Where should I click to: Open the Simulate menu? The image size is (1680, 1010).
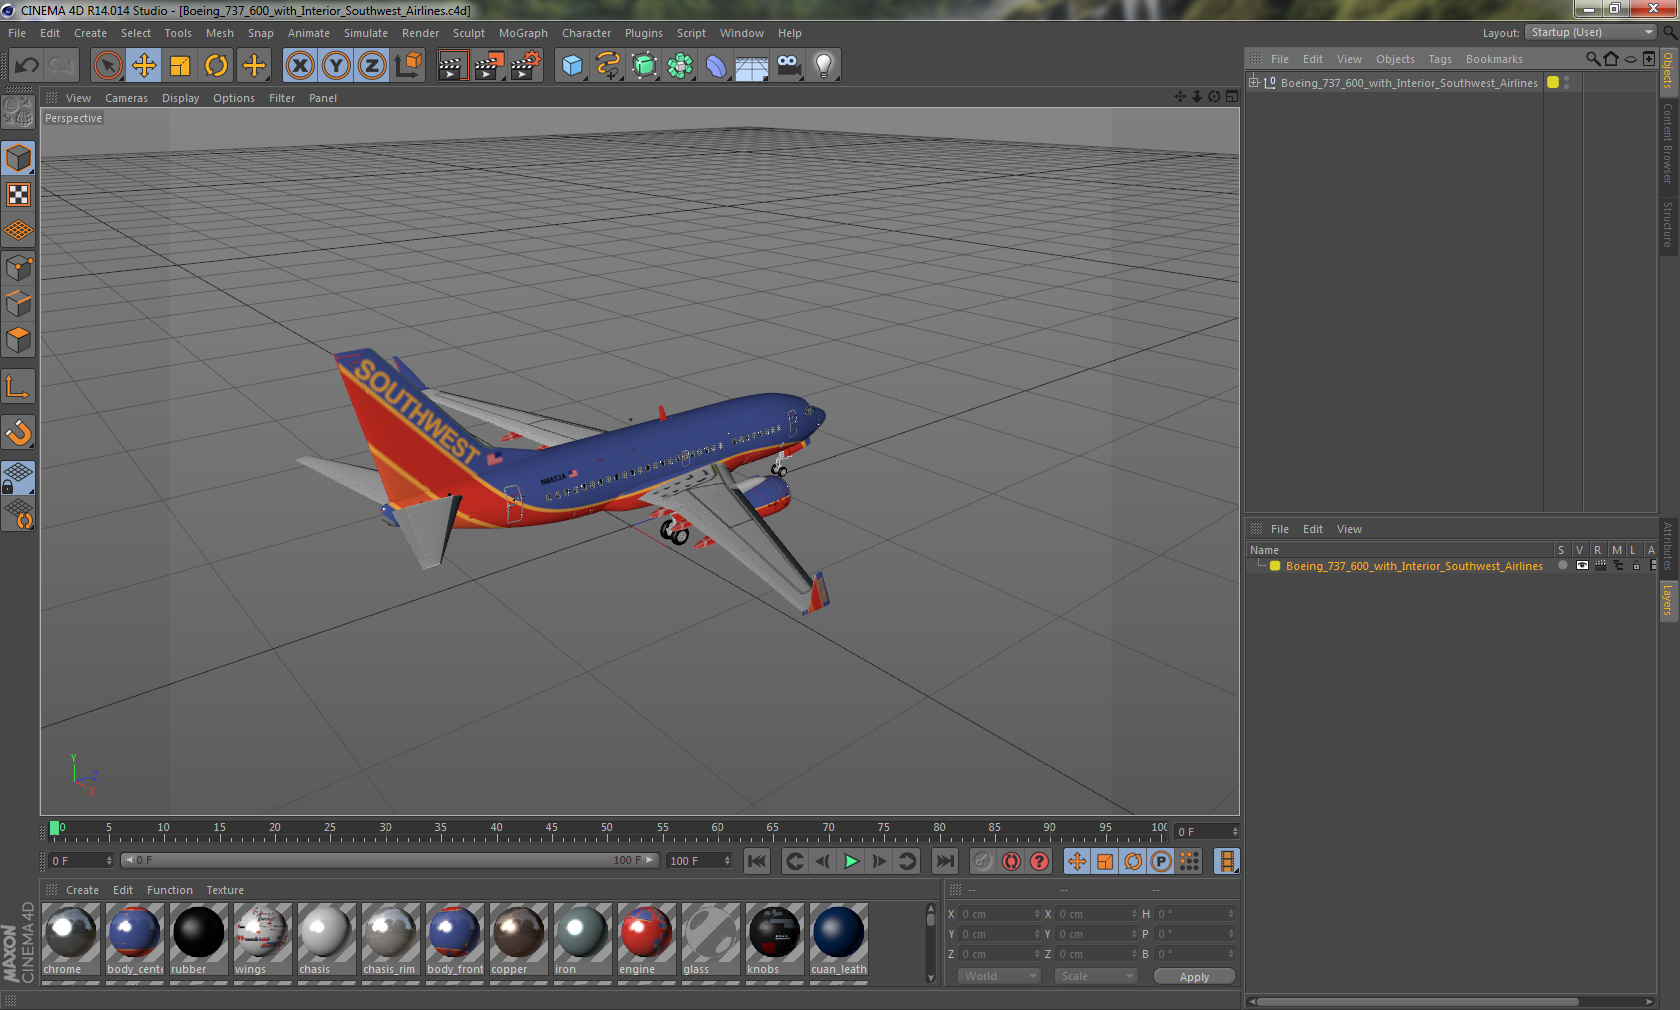(365, 33)
